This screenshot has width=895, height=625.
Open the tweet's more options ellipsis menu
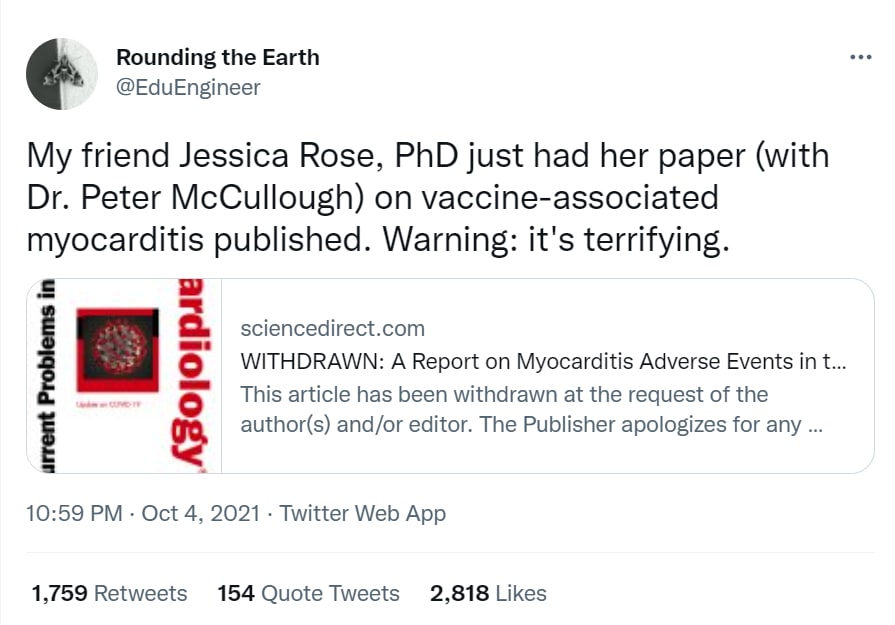(x=860, y=57)
